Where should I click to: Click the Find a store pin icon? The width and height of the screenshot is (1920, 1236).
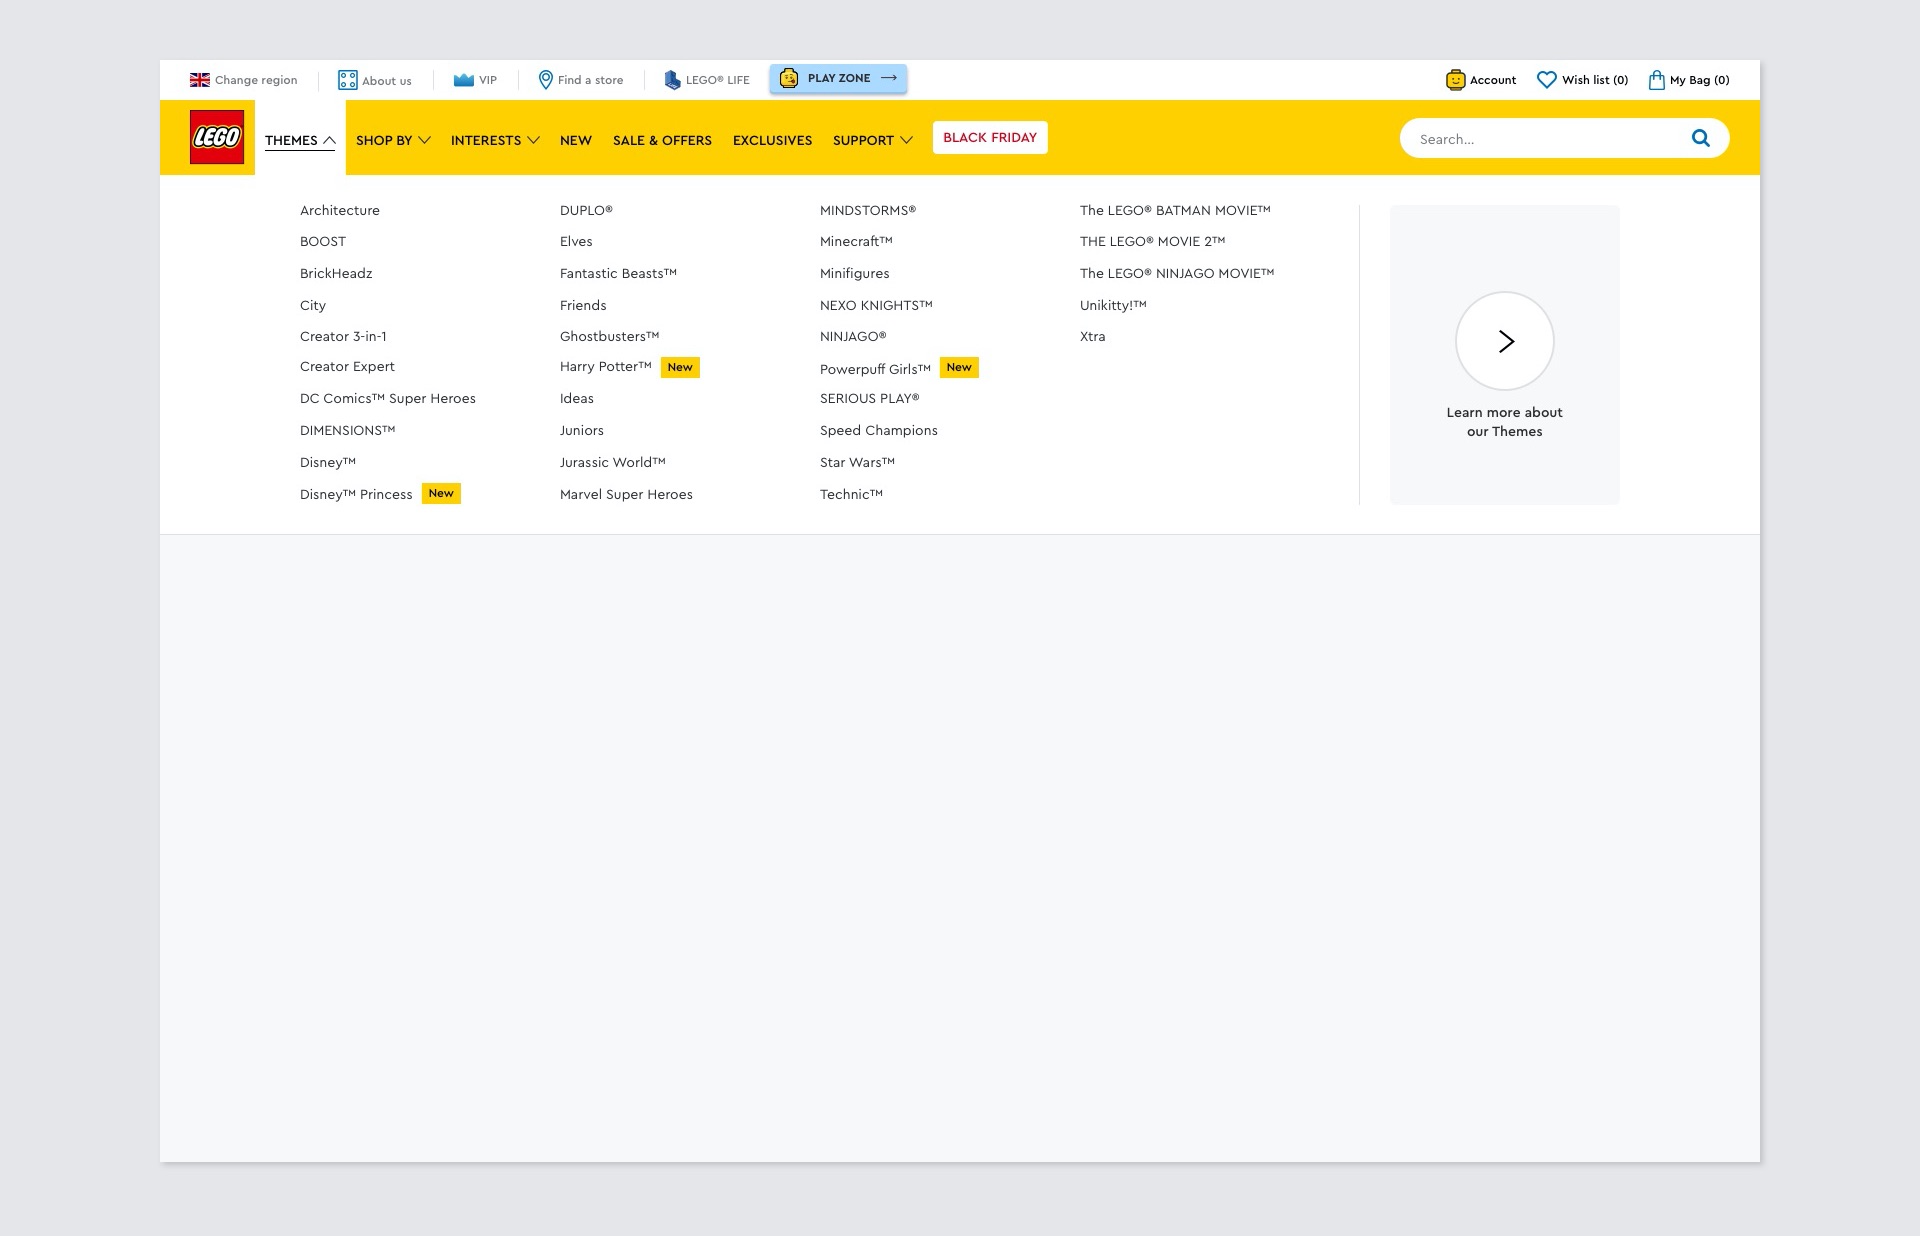(546, 80)
